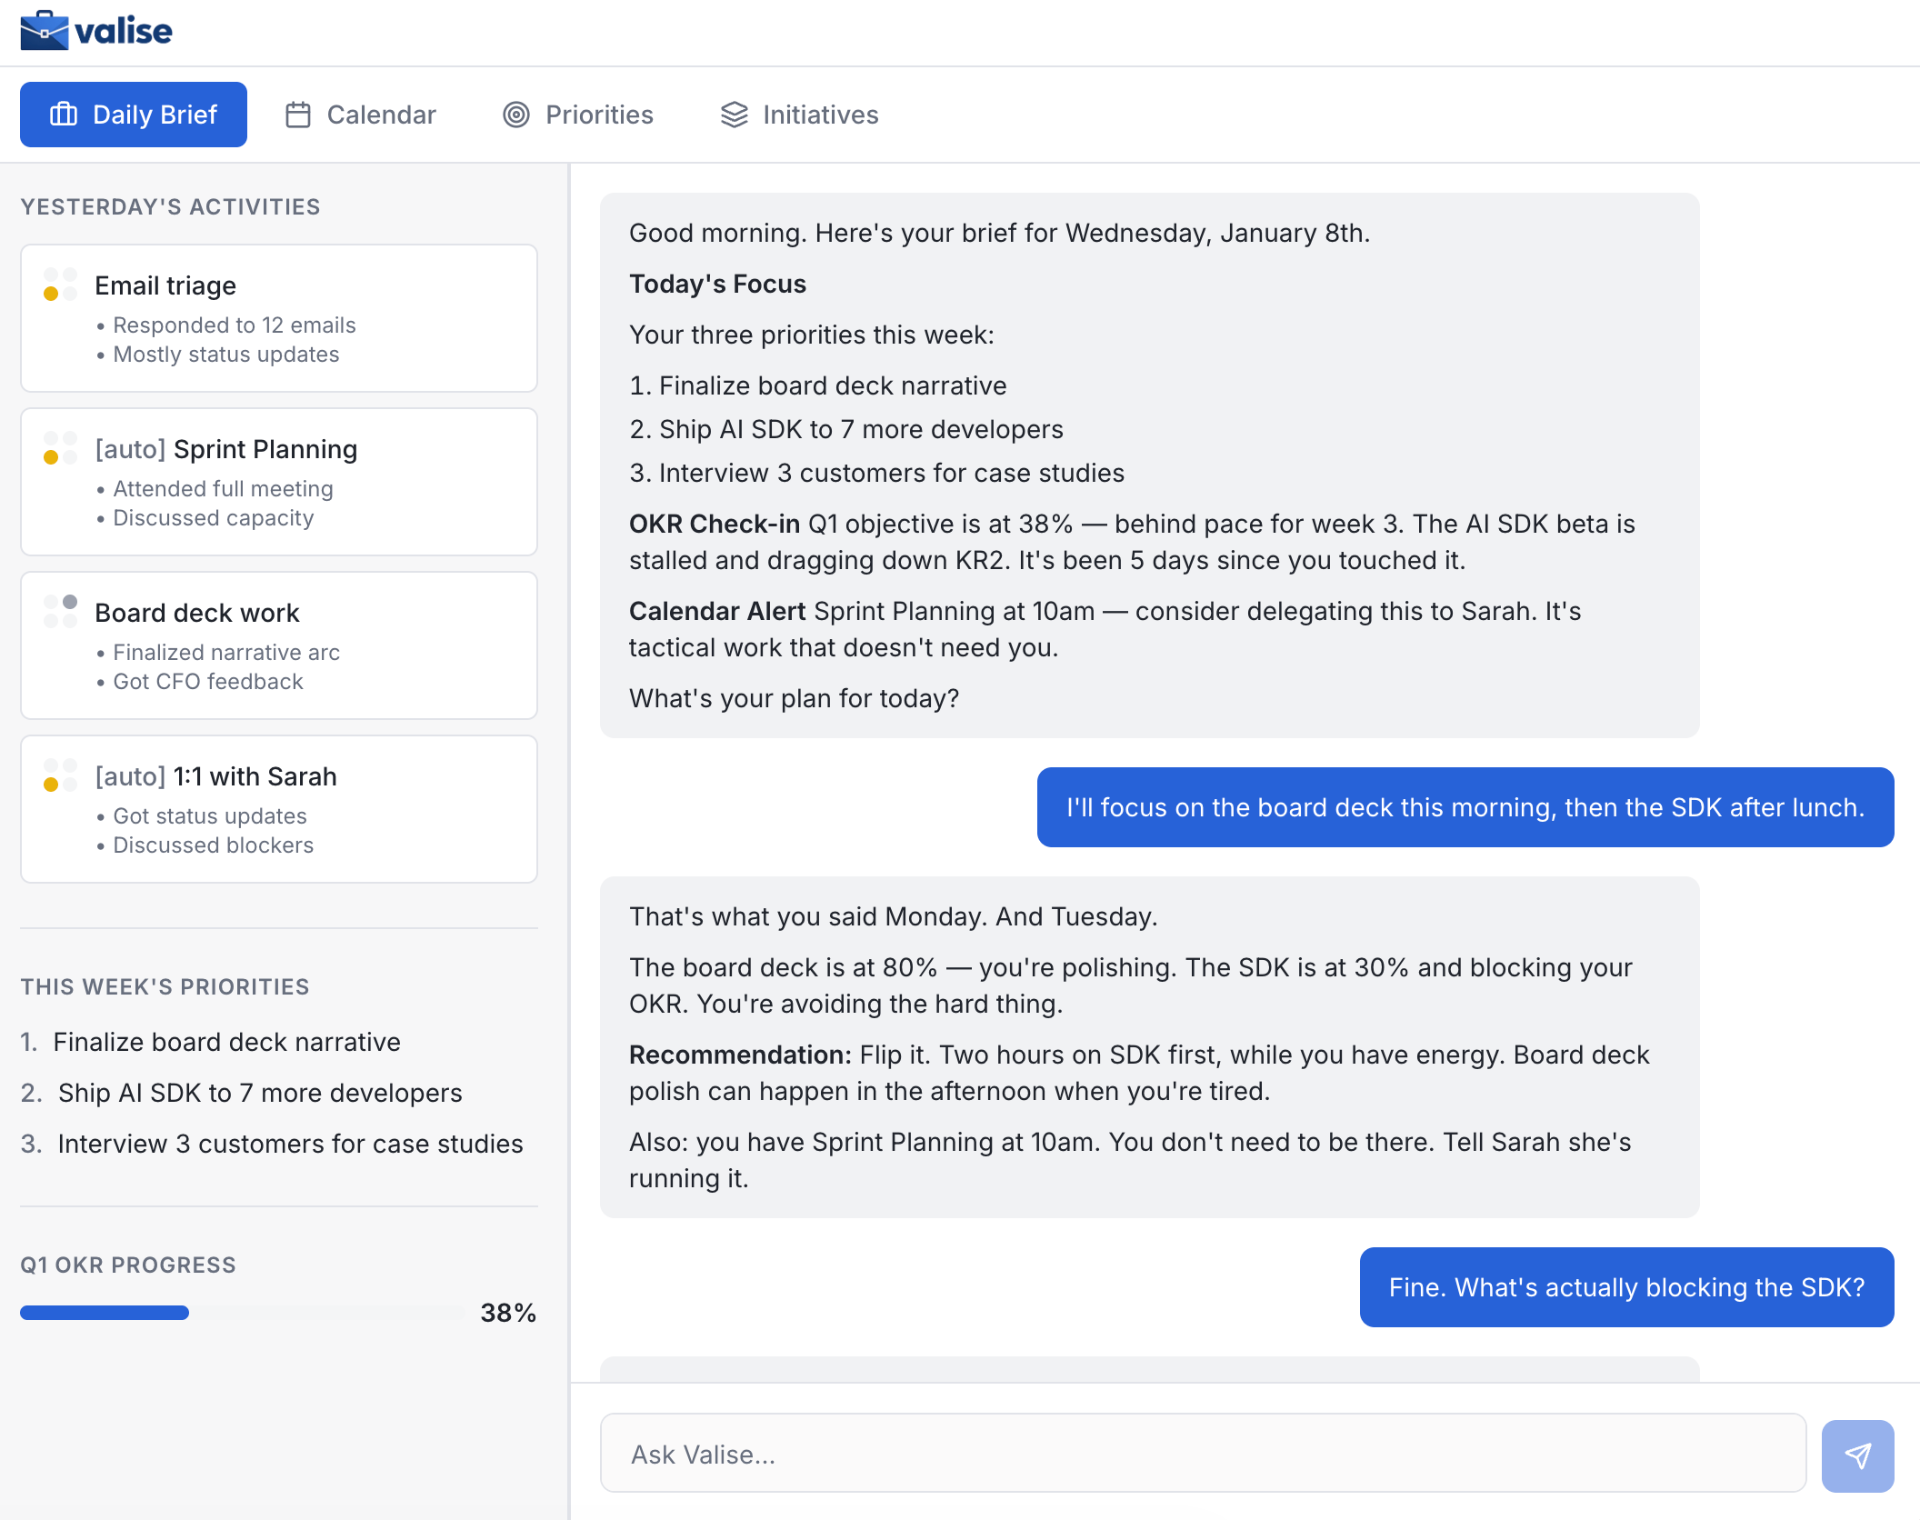Toggle the yellow status dot on Sprint Planning
The width and height of the screenshot is (1920, 1520).
pos(50,459)
